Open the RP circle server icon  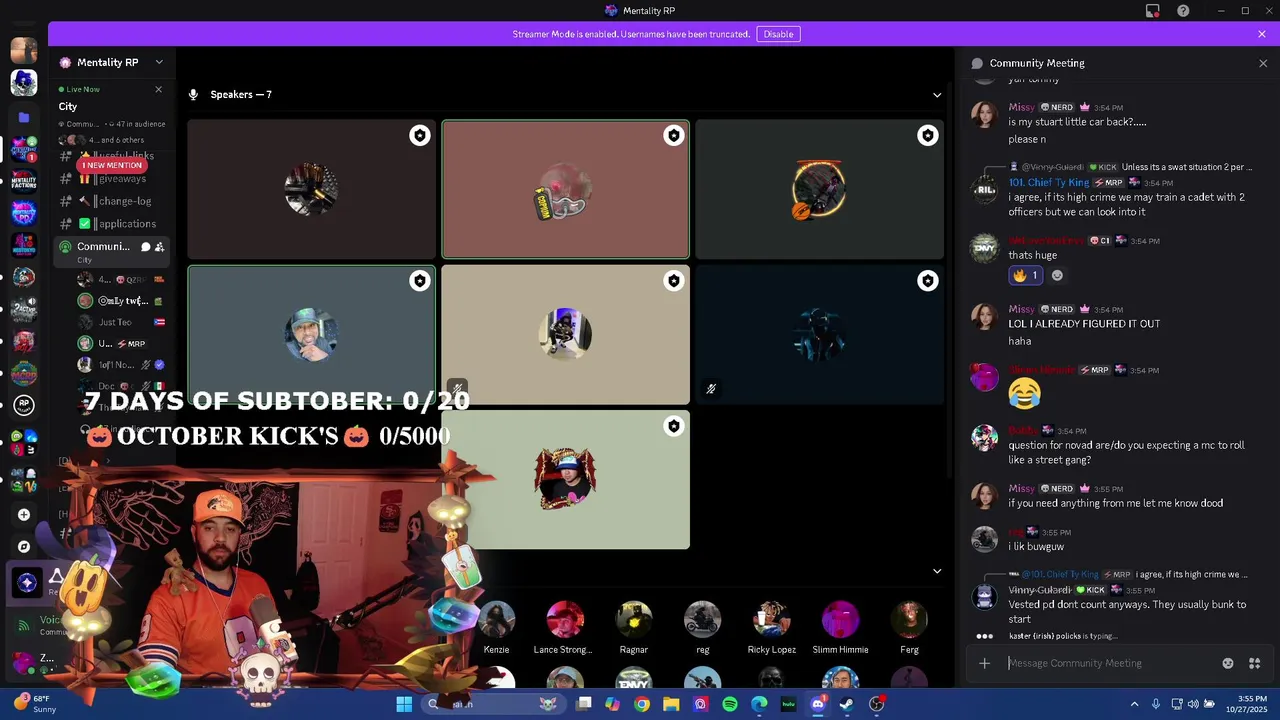pos(24,405)
